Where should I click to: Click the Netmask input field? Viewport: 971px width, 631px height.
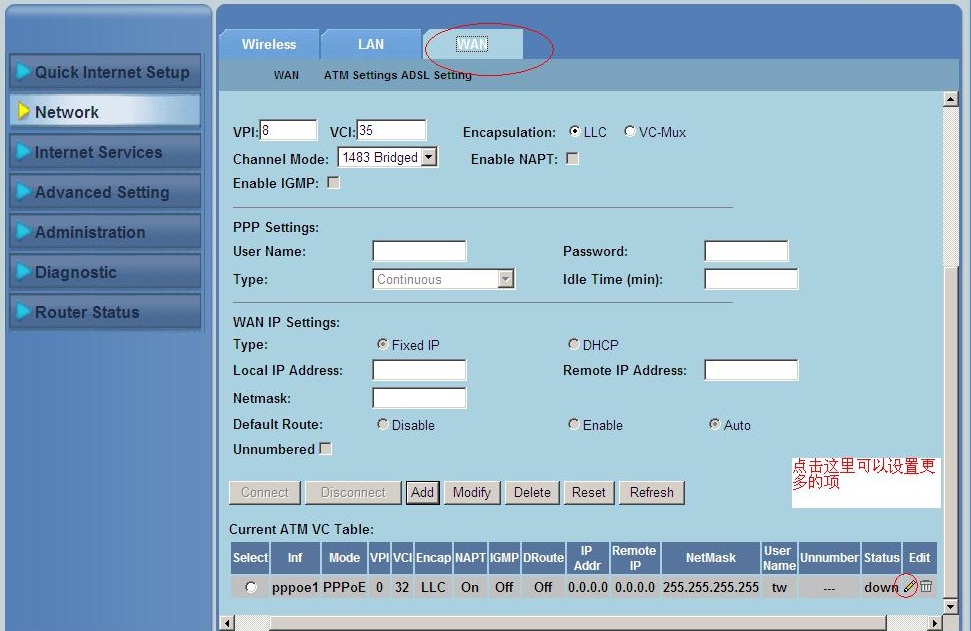[x=419, y=398]
